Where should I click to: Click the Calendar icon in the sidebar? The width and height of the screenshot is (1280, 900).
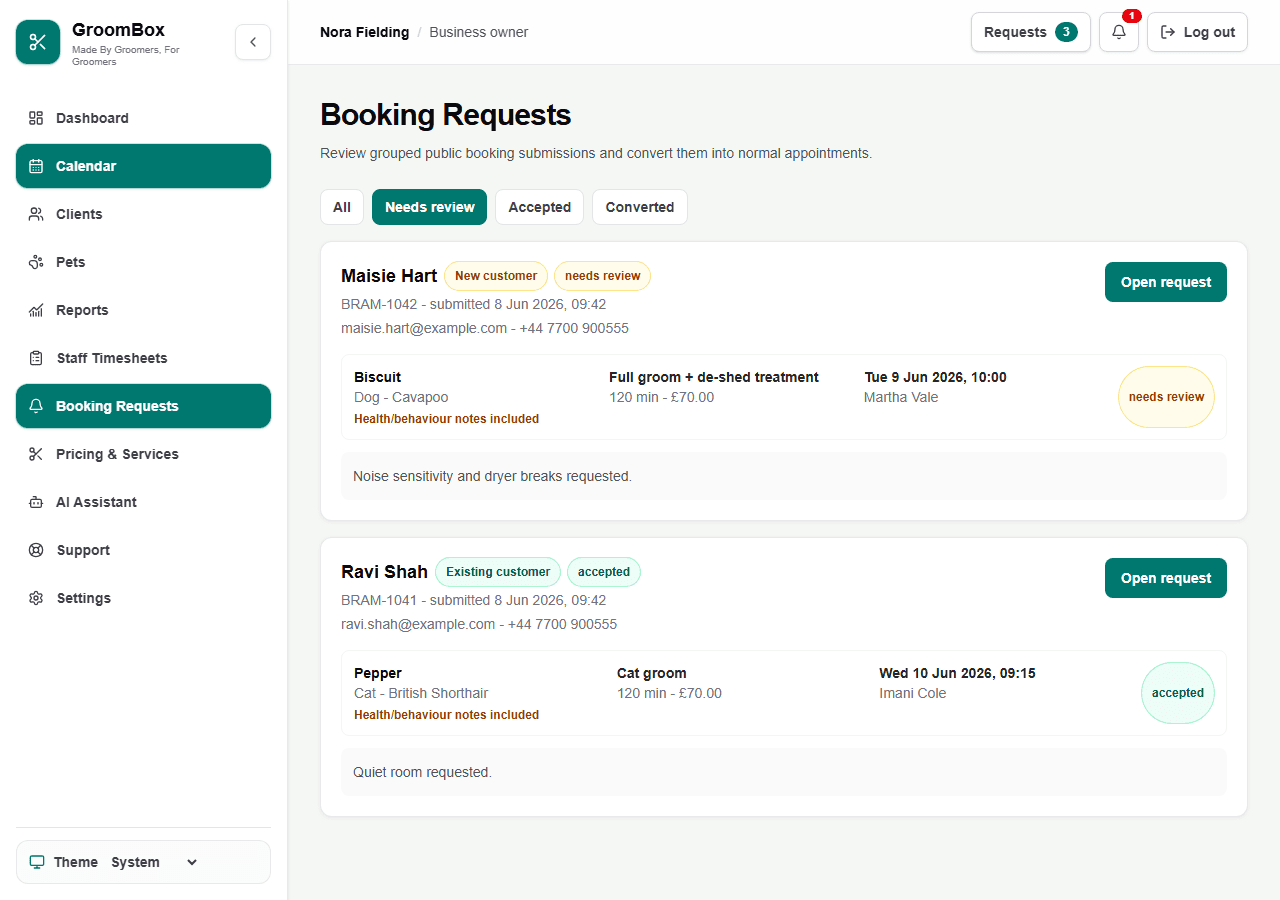[x=36, y=166]
